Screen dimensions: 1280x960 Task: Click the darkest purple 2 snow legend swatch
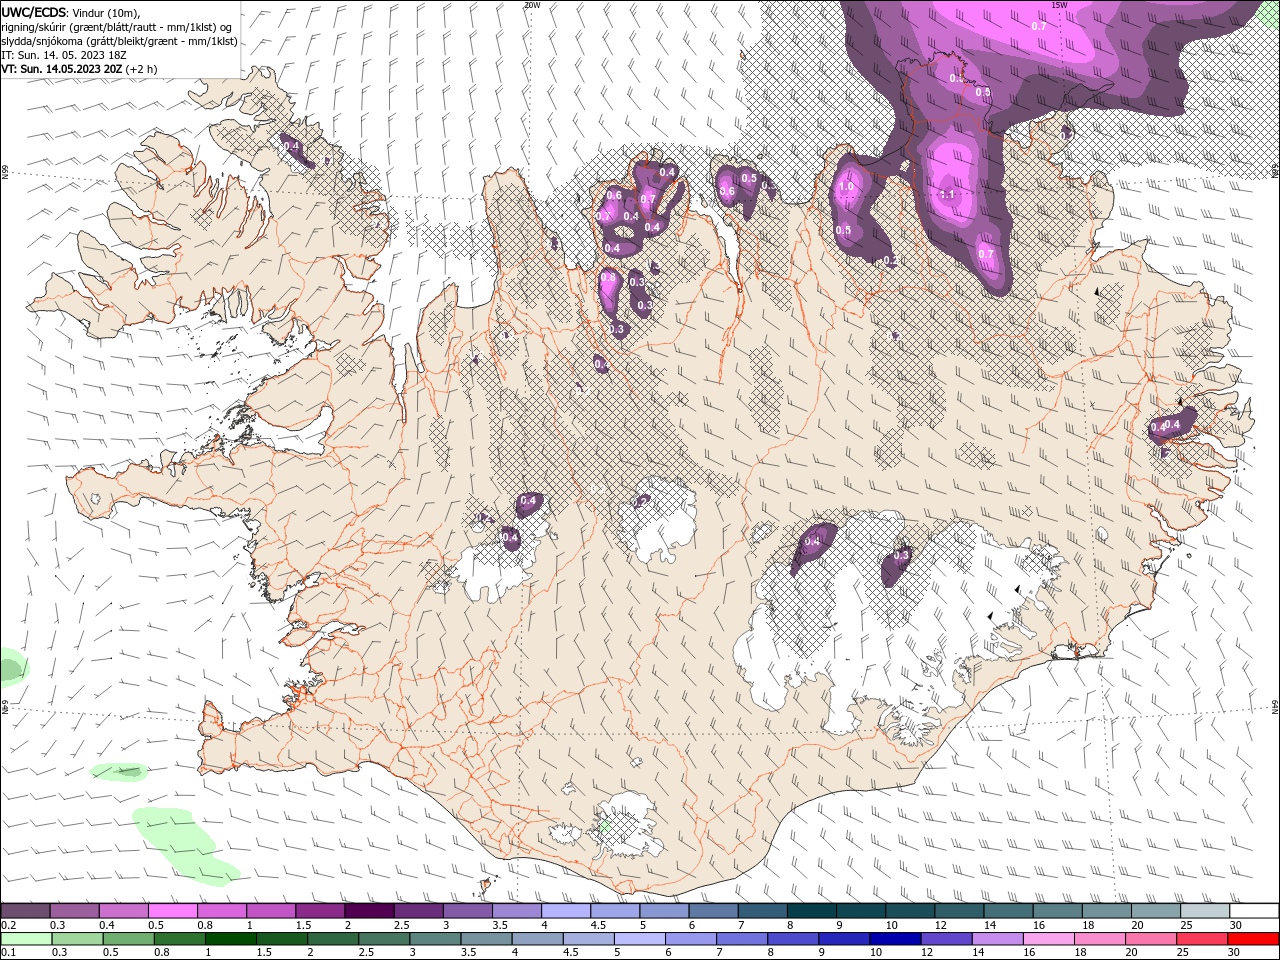pos(368,910)
